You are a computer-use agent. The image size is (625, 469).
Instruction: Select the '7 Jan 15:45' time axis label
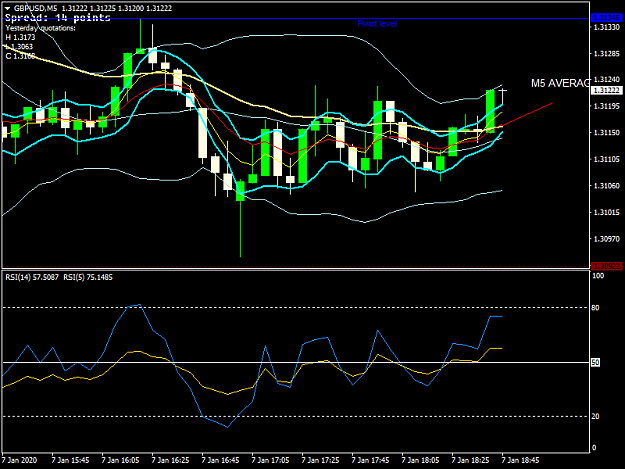70,460
